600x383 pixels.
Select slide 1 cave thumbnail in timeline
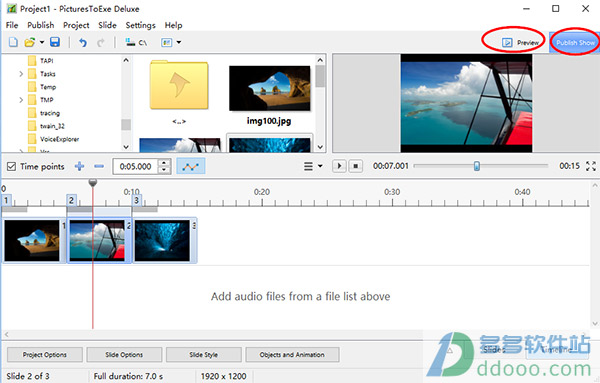(32, 241)
